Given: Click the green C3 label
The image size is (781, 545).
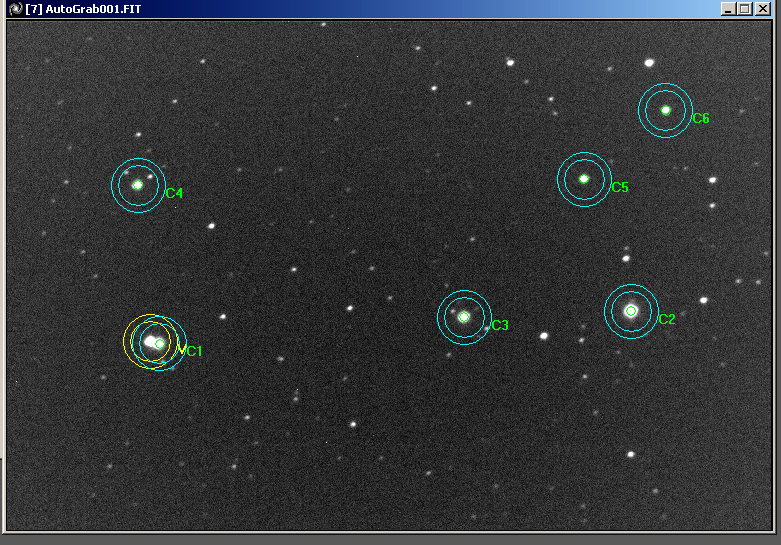Looking at the screenshot, I should pyautogui.click(x=500, y=325).
